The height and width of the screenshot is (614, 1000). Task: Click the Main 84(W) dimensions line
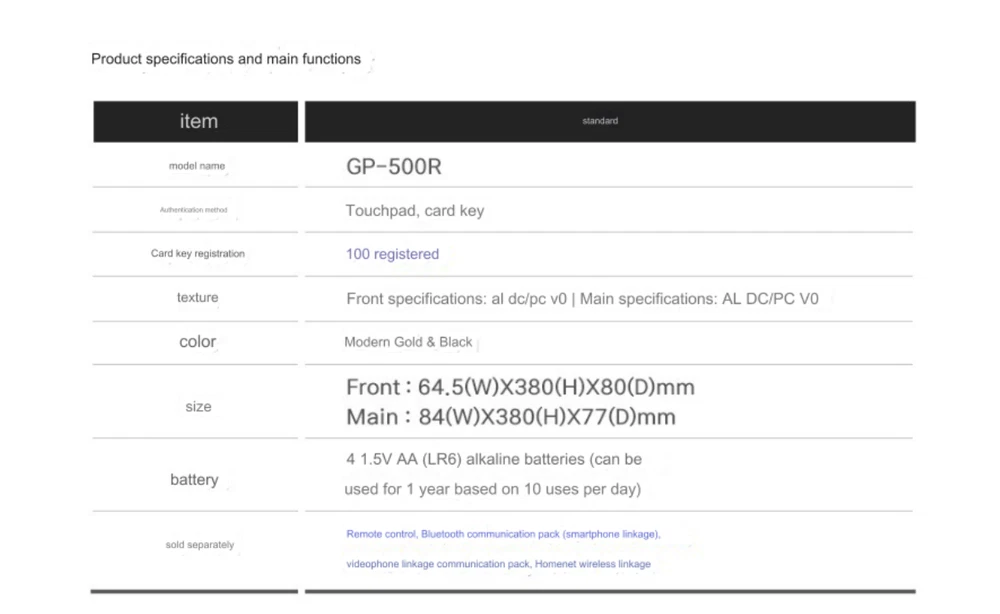click(510, 417)
